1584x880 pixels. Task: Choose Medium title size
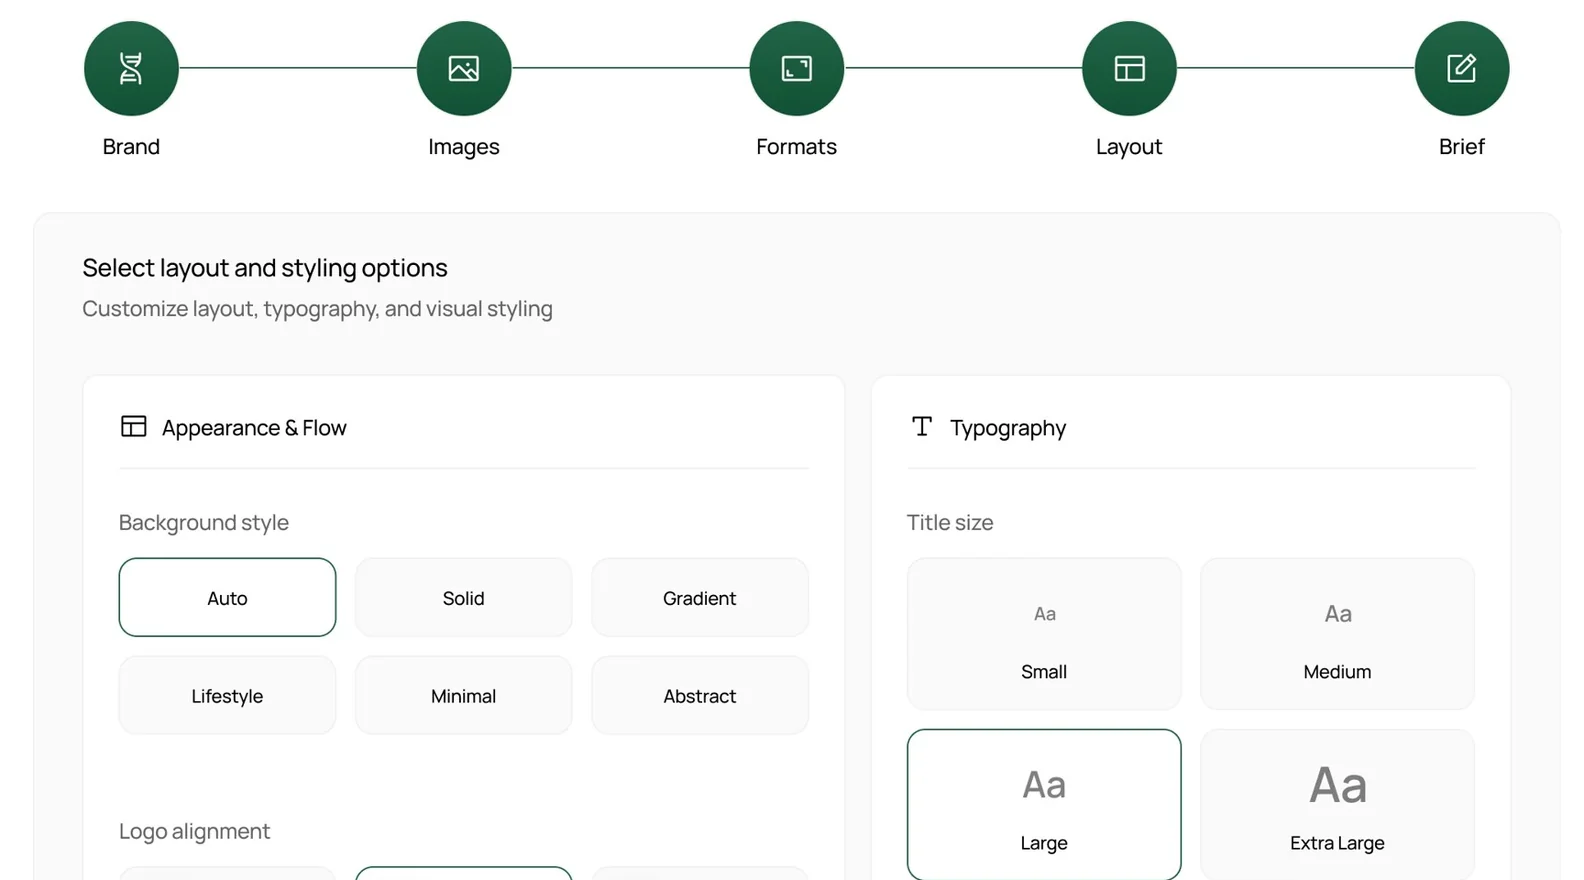tap(1337, 634)
